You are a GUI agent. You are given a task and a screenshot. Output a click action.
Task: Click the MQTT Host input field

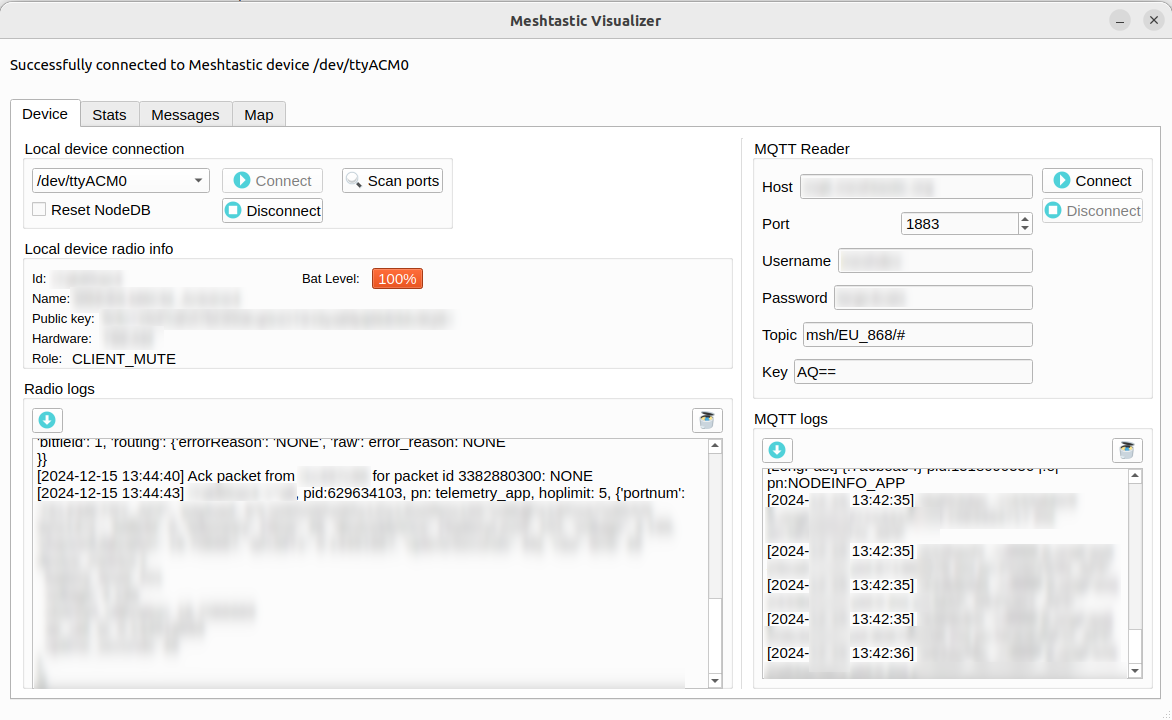tap(916, 187)
